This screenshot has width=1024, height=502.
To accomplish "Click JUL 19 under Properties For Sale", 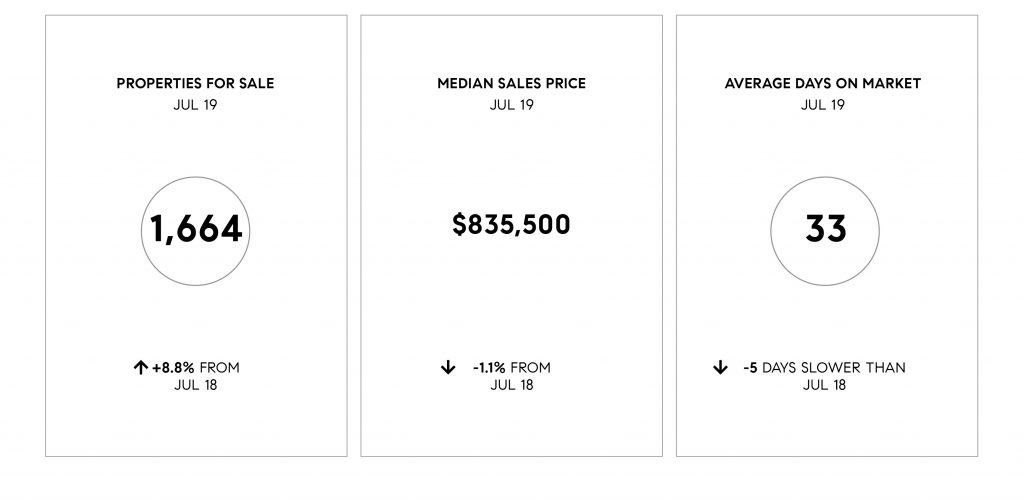I will point(195,104).
